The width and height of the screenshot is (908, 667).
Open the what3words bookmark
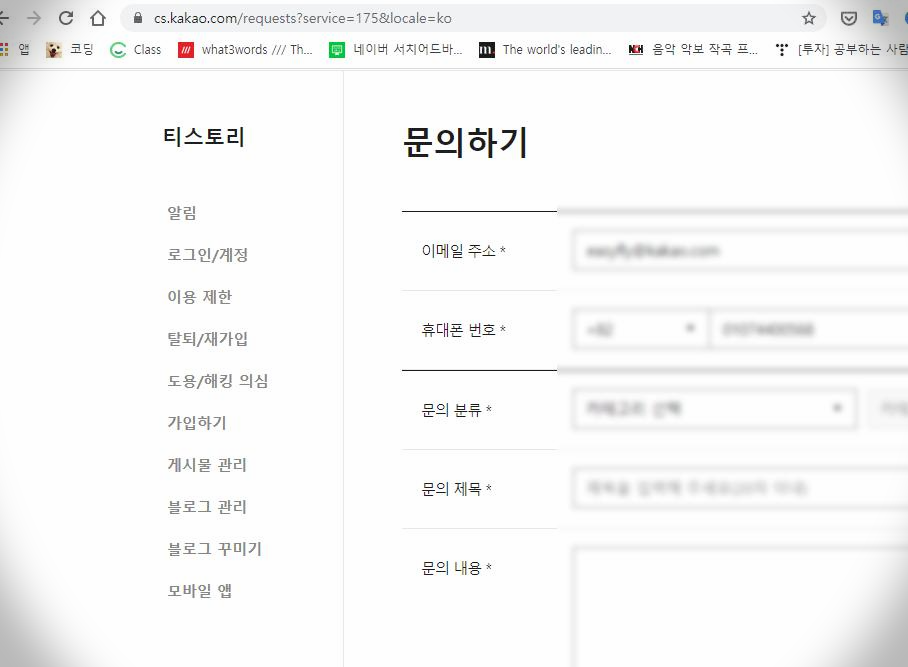pyautogui.click(x=246, y=50)
